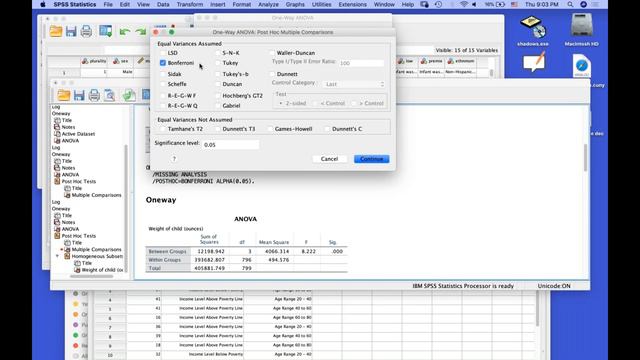Open Graphs menu
This screenshot has height=360, width=640.
295,4
